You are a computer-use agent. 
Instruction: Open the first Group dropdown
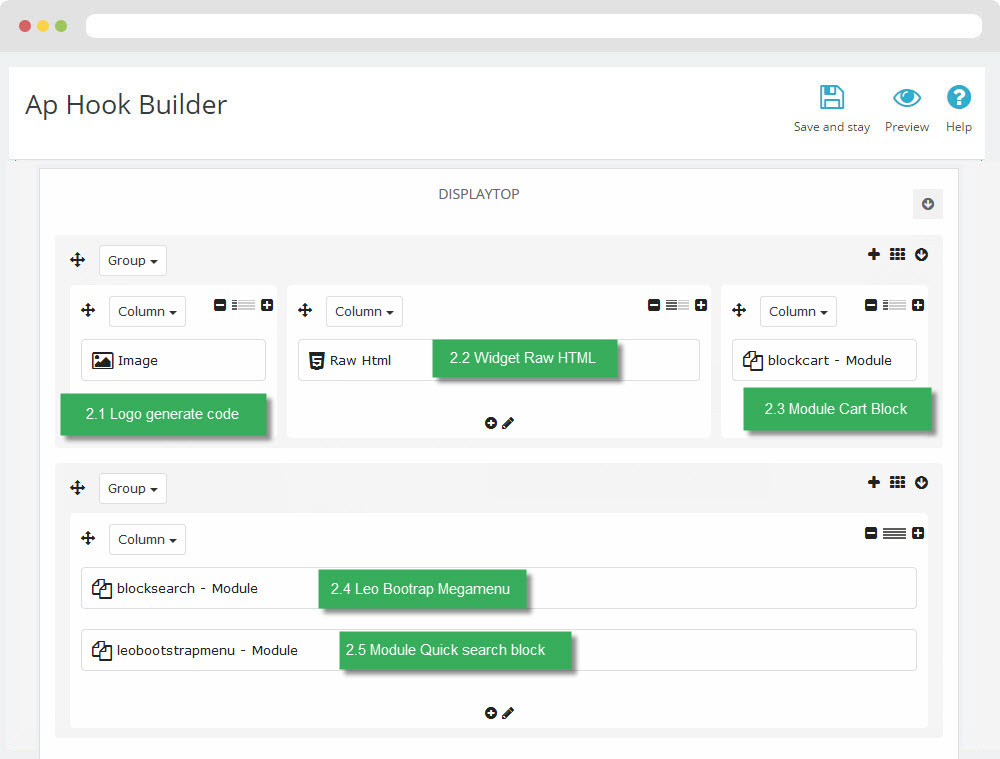click(x=133, y=261)
